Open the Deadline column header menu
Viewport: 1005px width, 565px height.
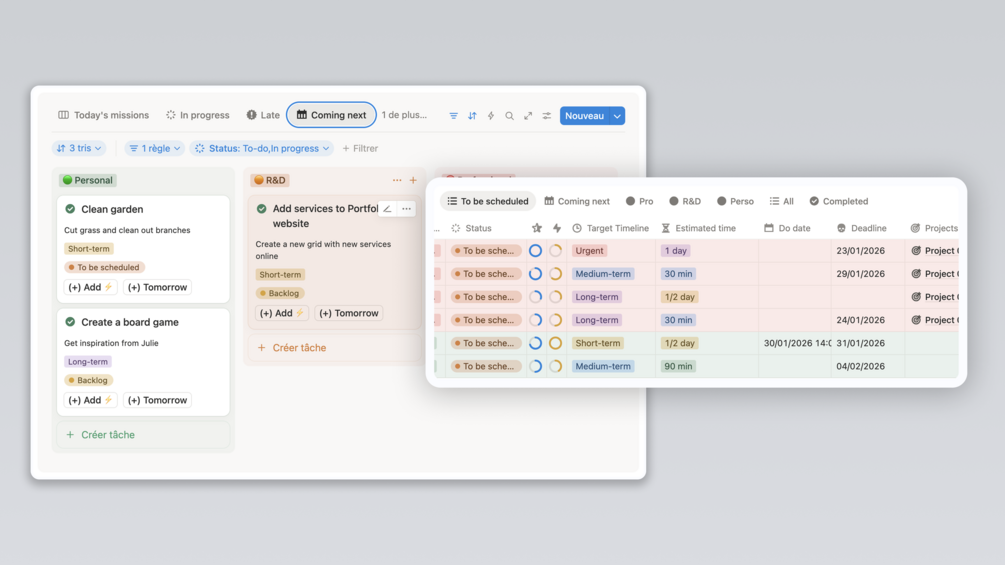[x=862, y=228]
